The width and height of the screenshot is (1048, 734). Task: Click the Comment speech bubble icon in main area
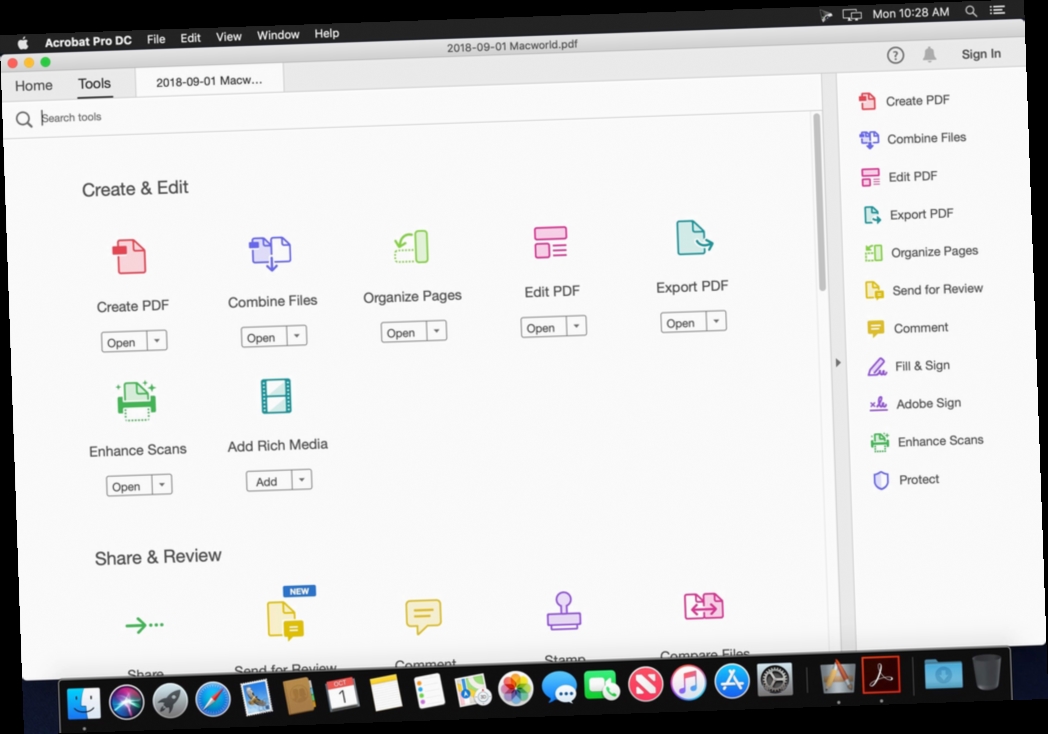(423, 616)
